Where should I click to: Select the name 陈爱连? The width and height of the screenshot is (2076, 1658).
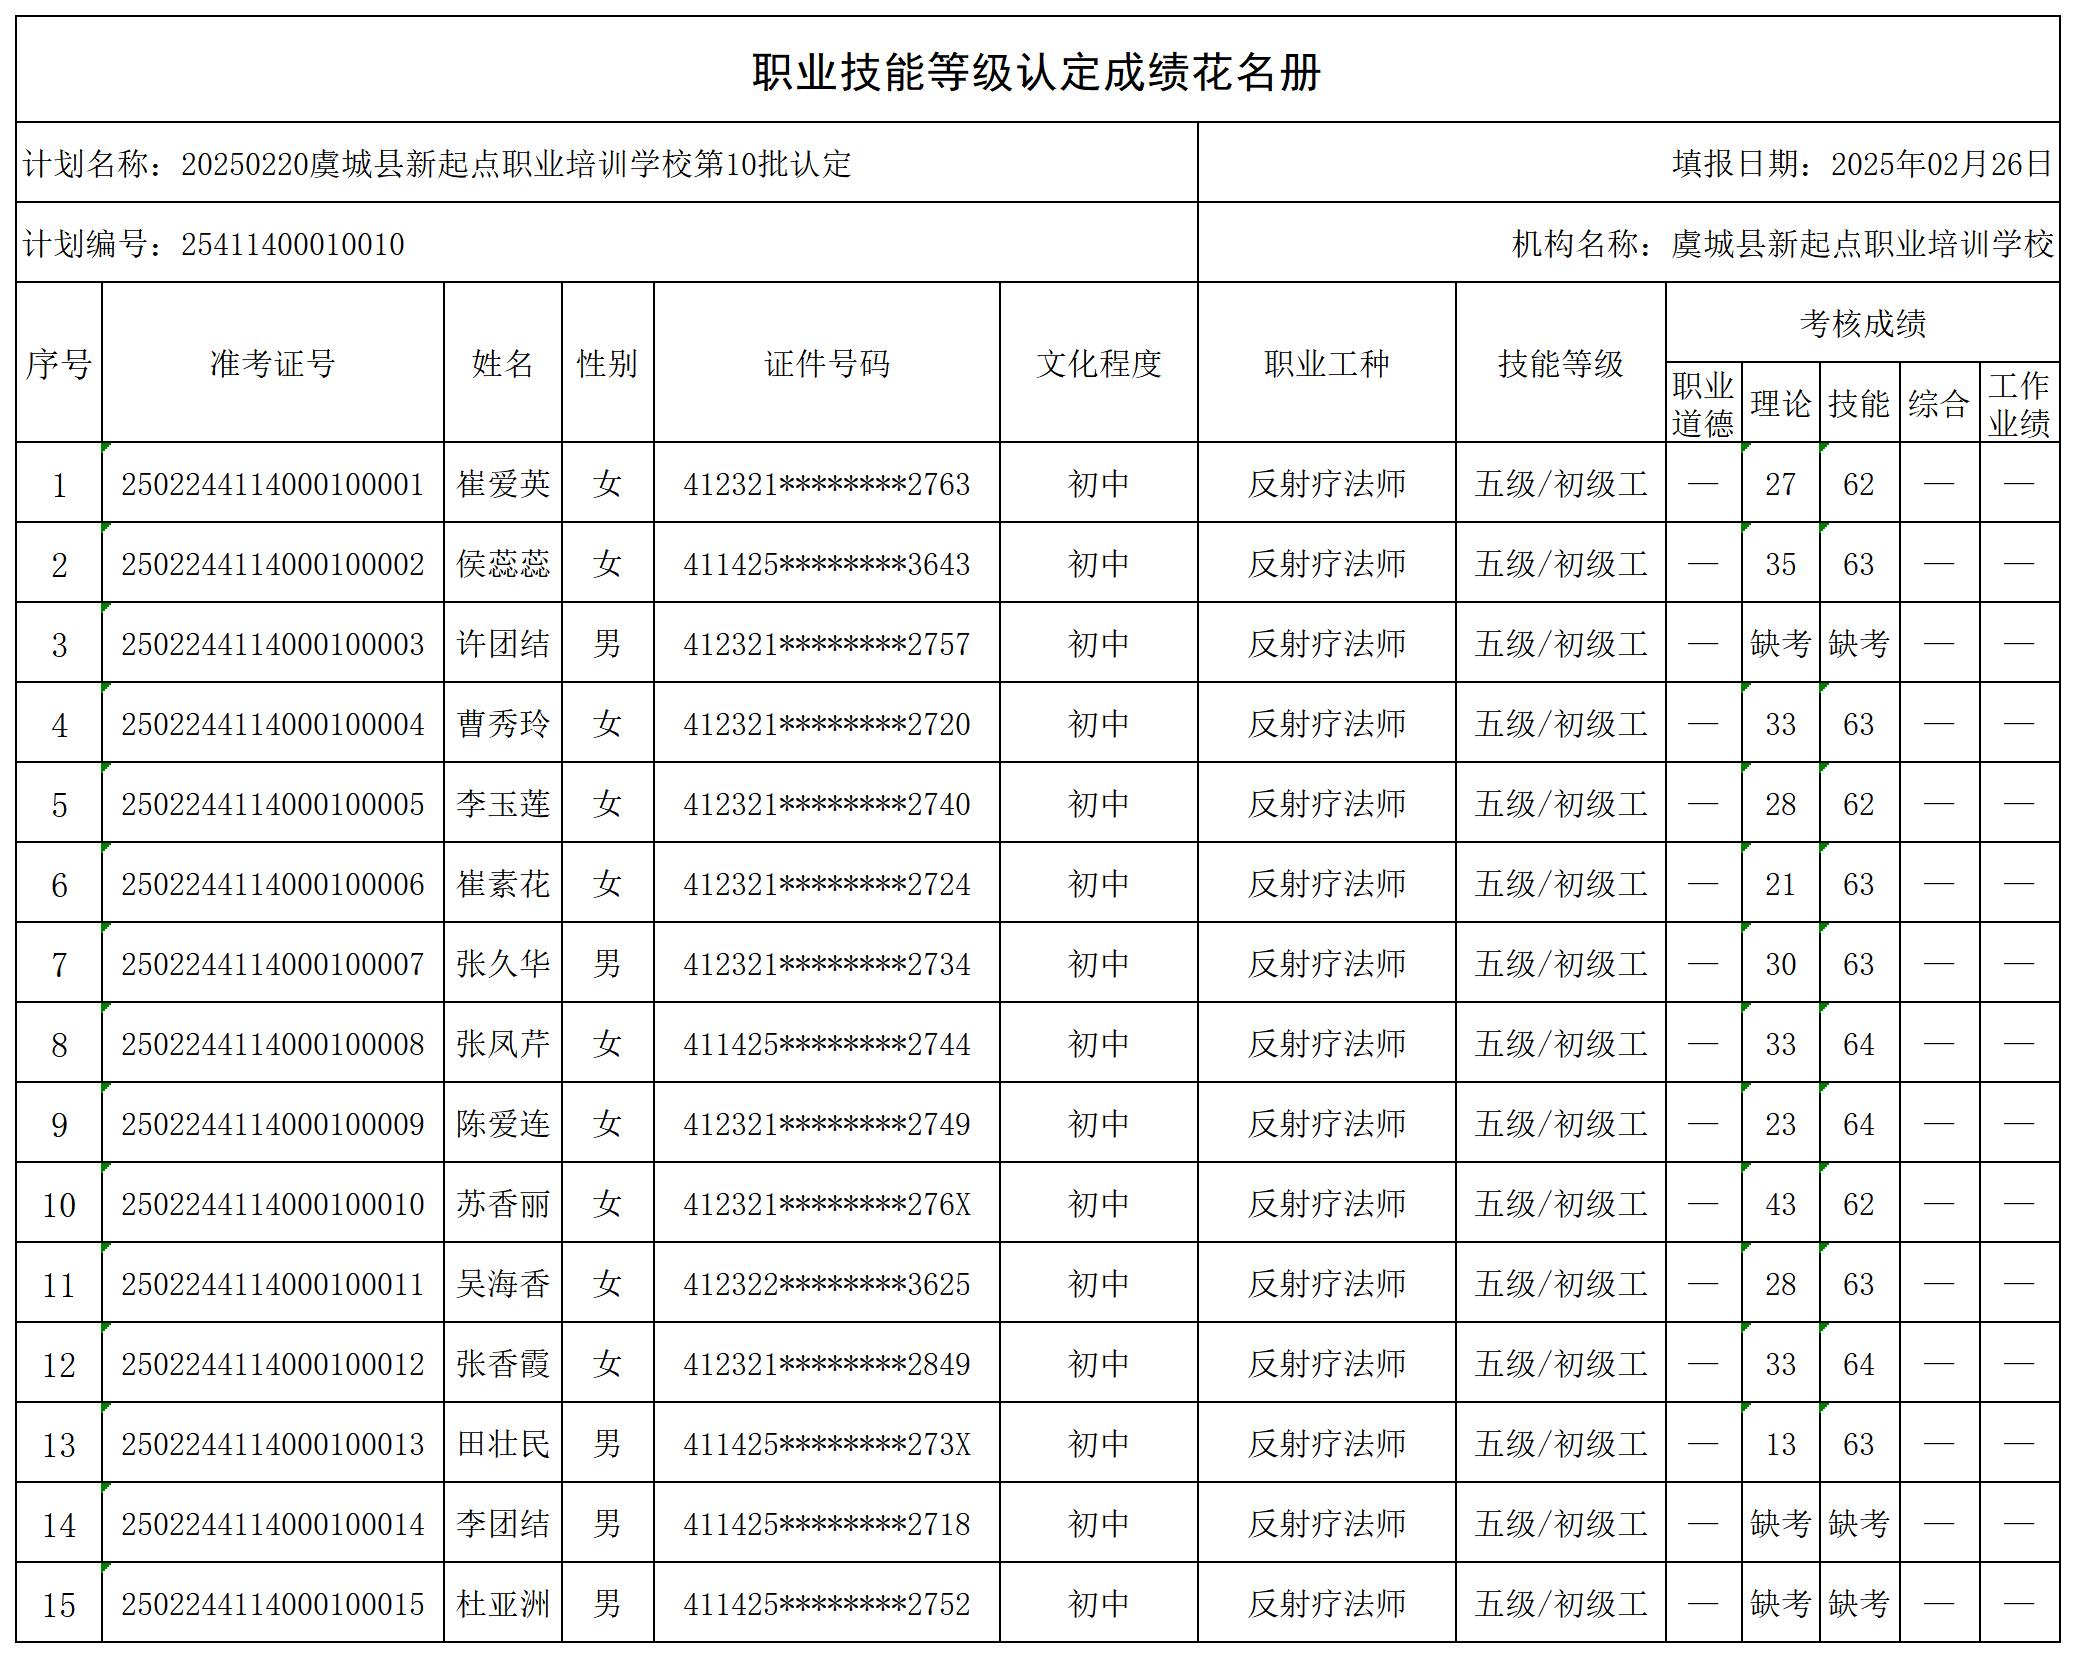pyautogui.click(x=503, y=1124)
